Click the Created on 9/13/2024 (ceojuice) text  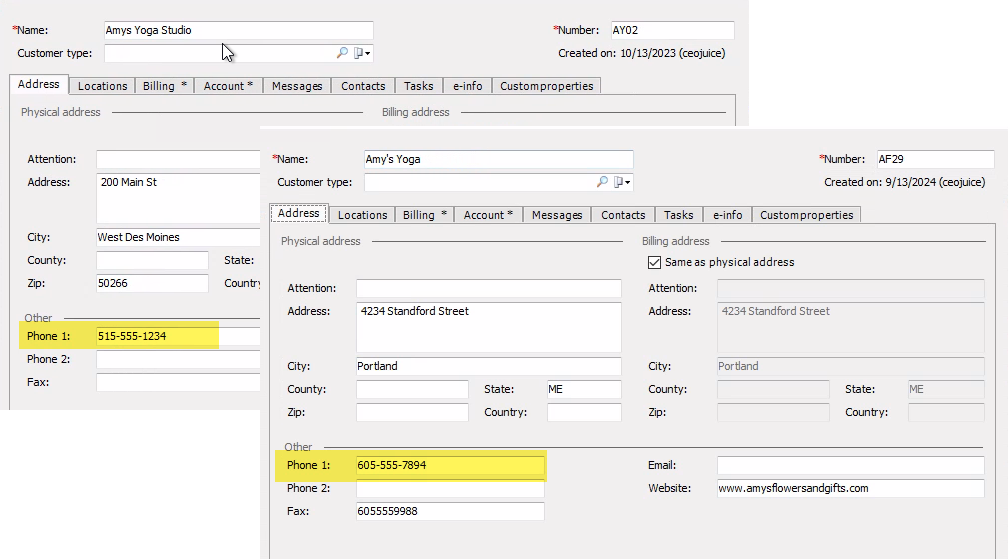[x=904, y=182]
